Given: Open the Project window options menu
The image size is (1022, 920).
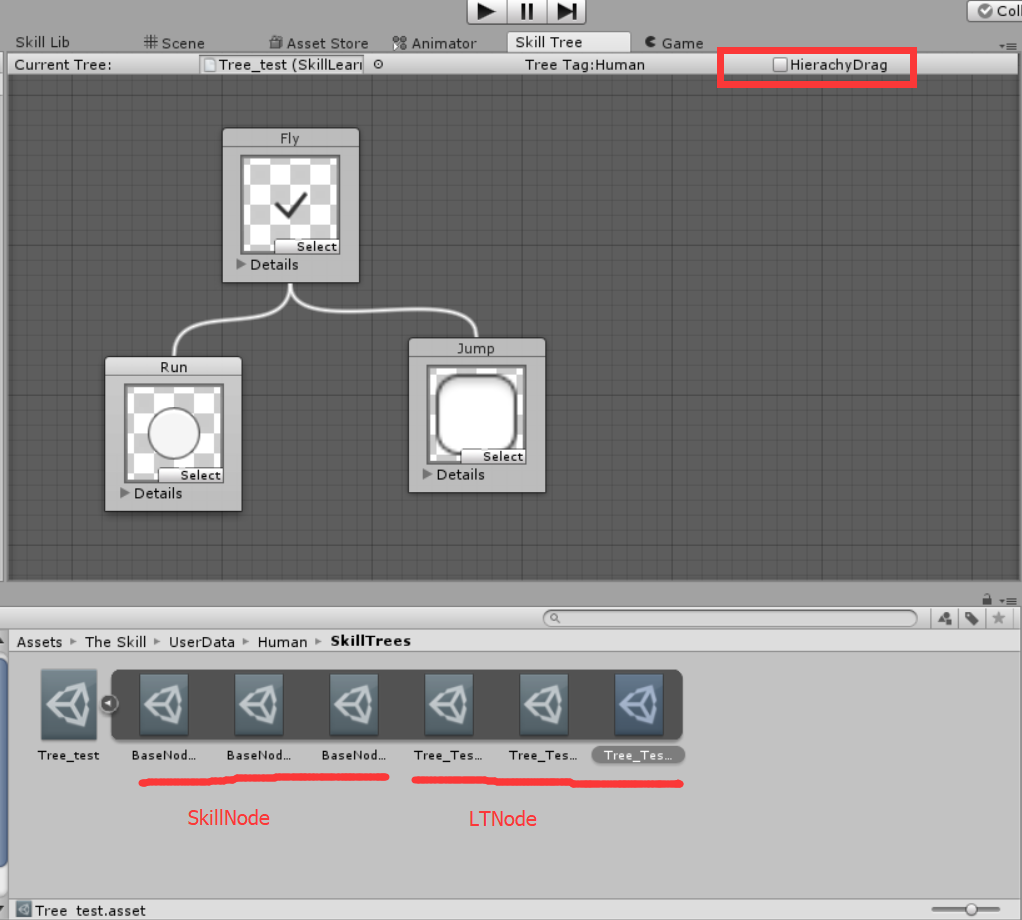Looking at the screenshot, I should 1008,600.
